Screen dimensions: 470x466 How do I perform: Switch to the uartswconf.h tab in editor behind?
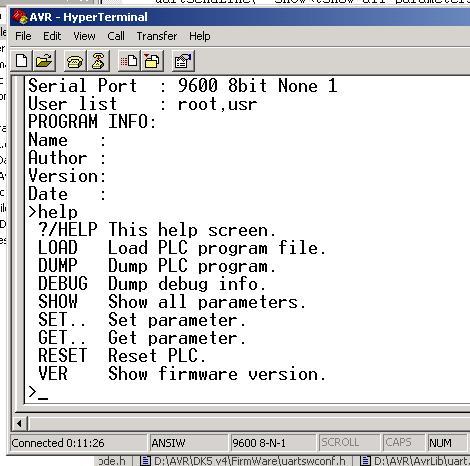click(x=243, y=461)
